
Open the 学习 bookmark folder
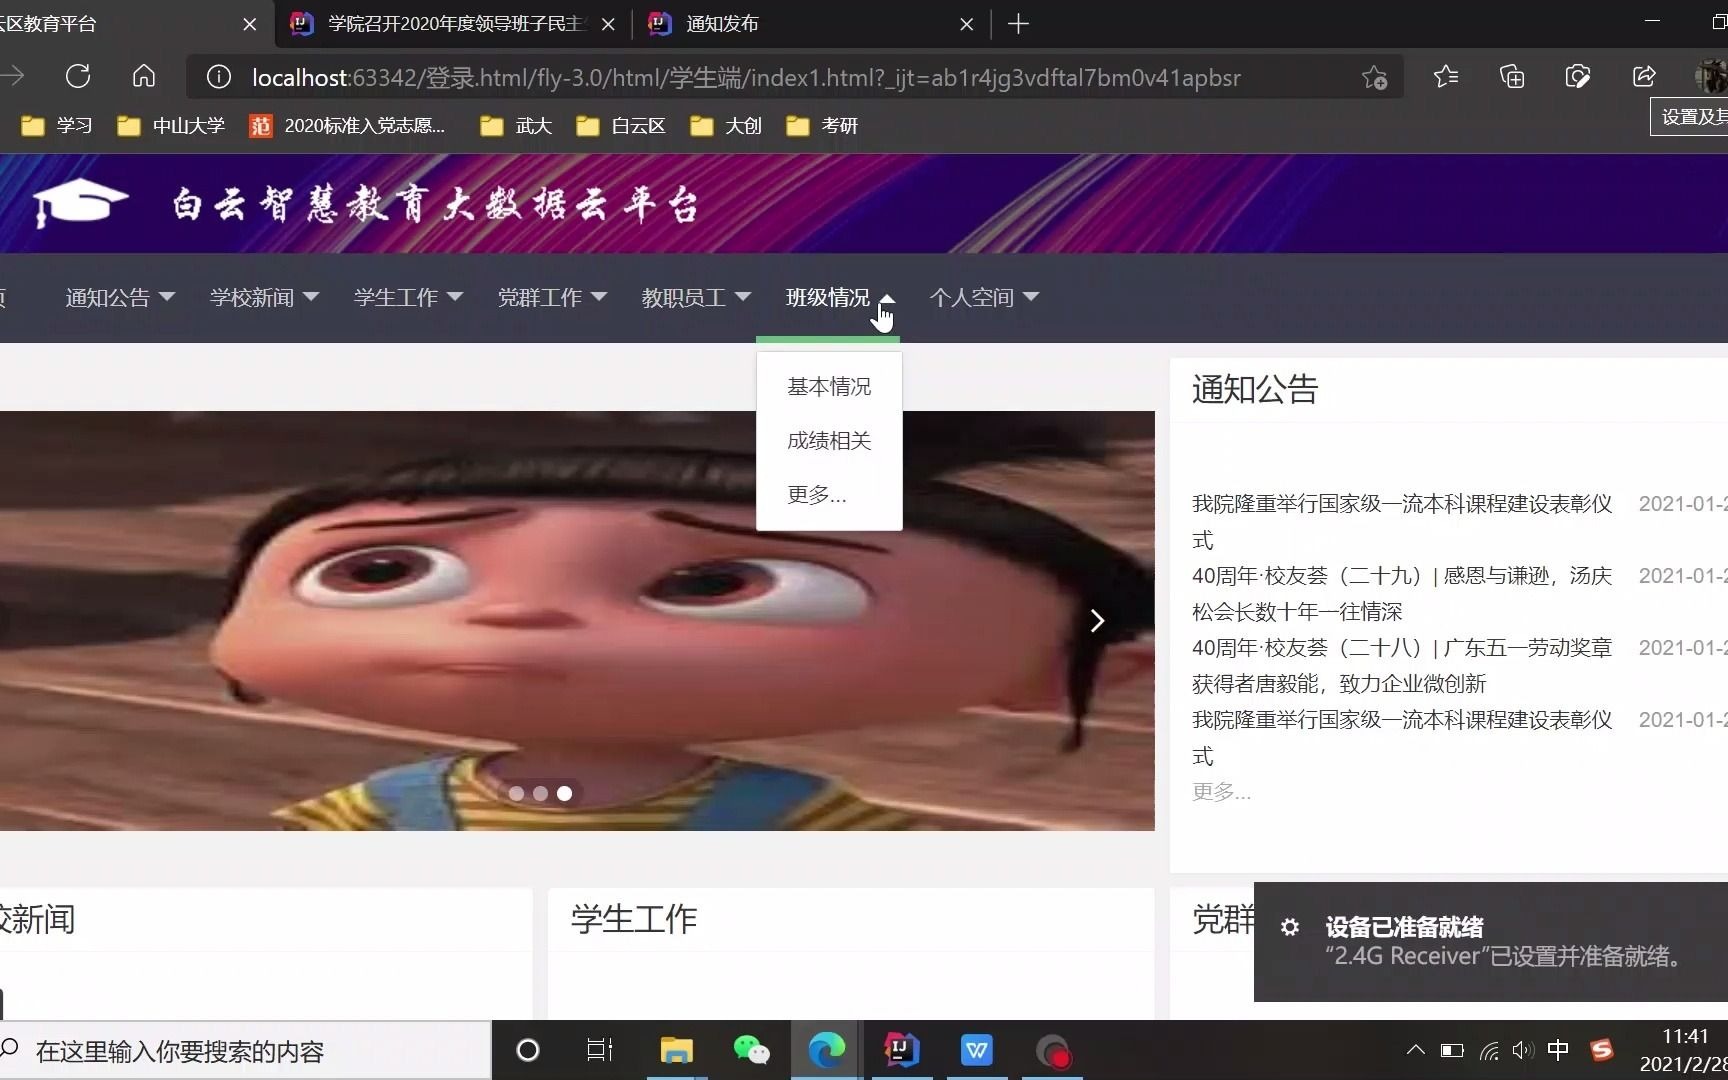(57, 126)
